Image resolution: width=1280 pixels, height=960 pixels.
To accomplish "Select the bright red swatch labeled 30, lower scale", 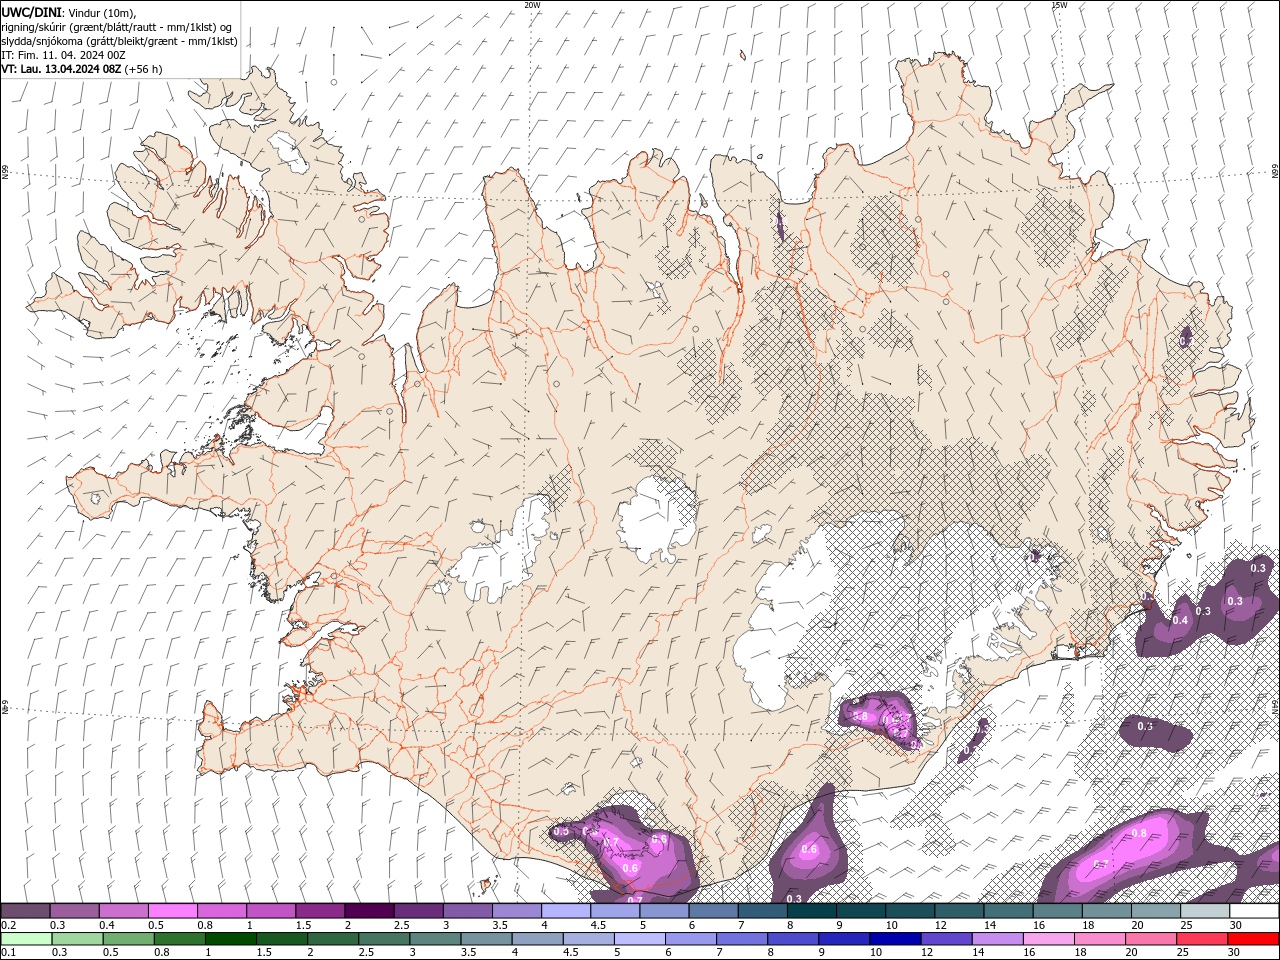I will point(1254,939).
